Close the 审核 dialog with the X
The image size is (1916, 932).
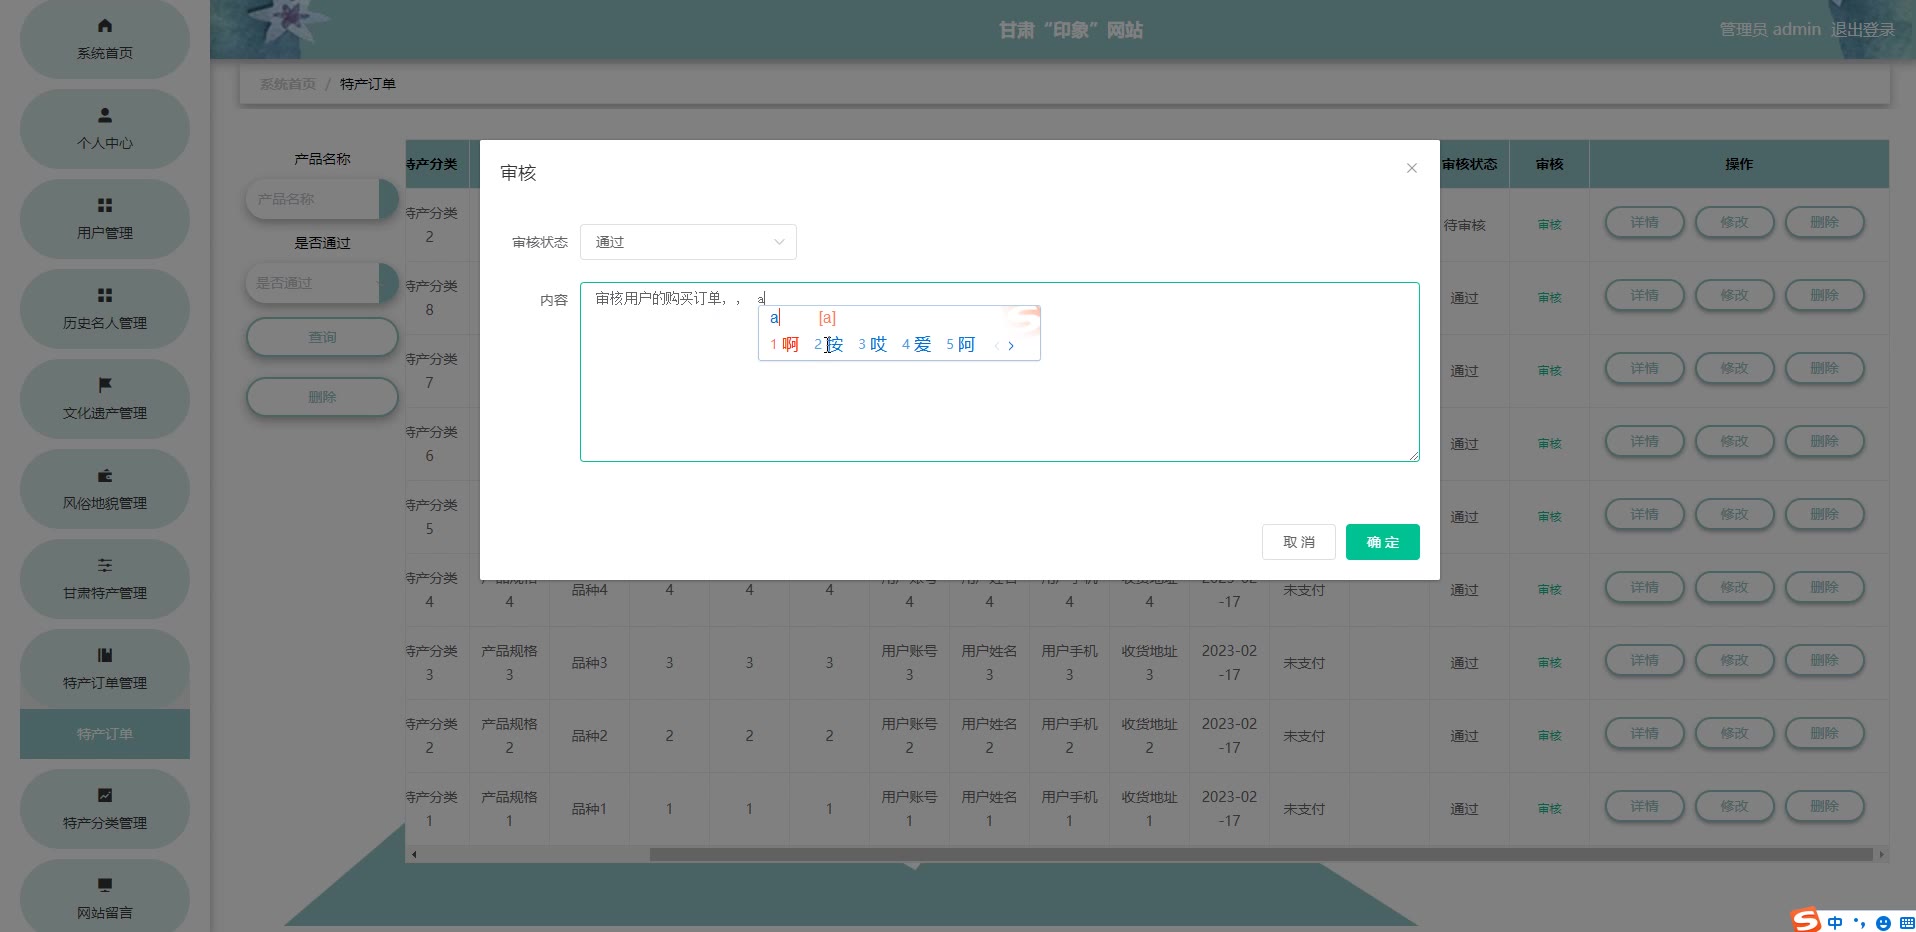point(1412,168)
